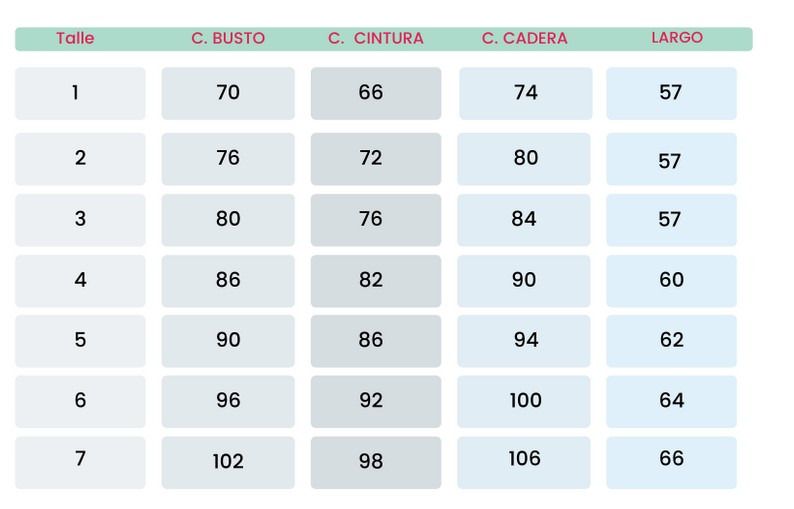The height and width of the screenshot is (509, 794).
Task: Click bust value 70 for size 1
Action: (228, 93)
